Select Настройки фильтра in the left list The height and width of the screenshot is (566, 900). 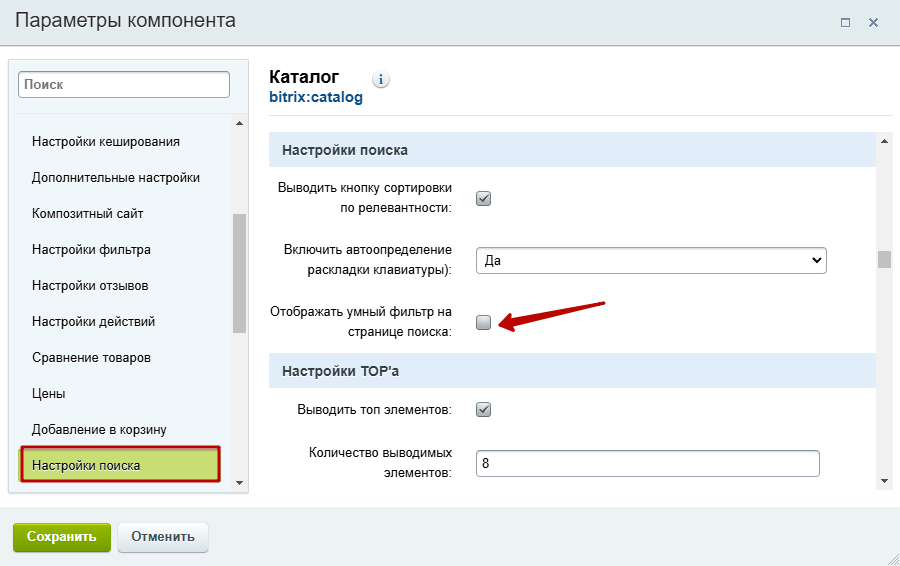click(x=91, y=250)
